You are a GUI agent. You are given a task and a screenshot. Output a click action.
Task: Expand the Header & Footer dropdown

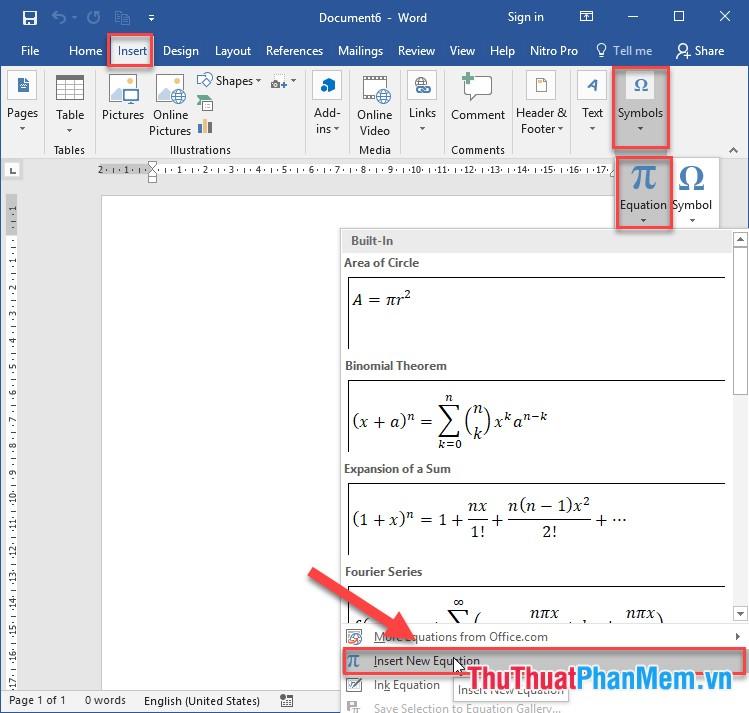(x=541, y=105)
